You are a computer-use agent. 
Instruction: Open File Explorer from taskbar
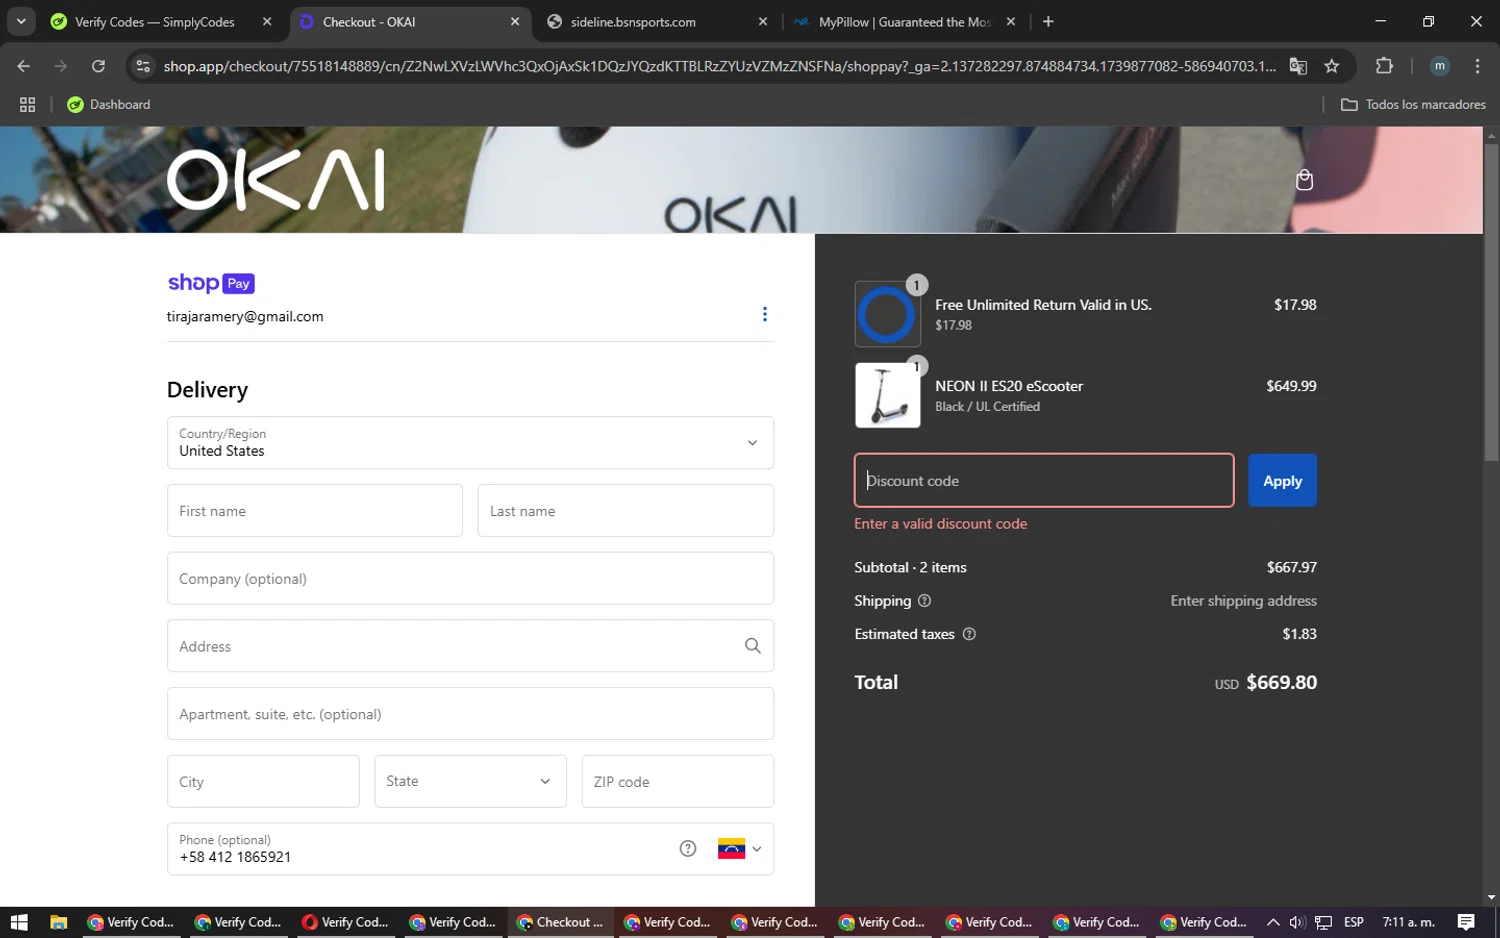(x=58, y=922)
